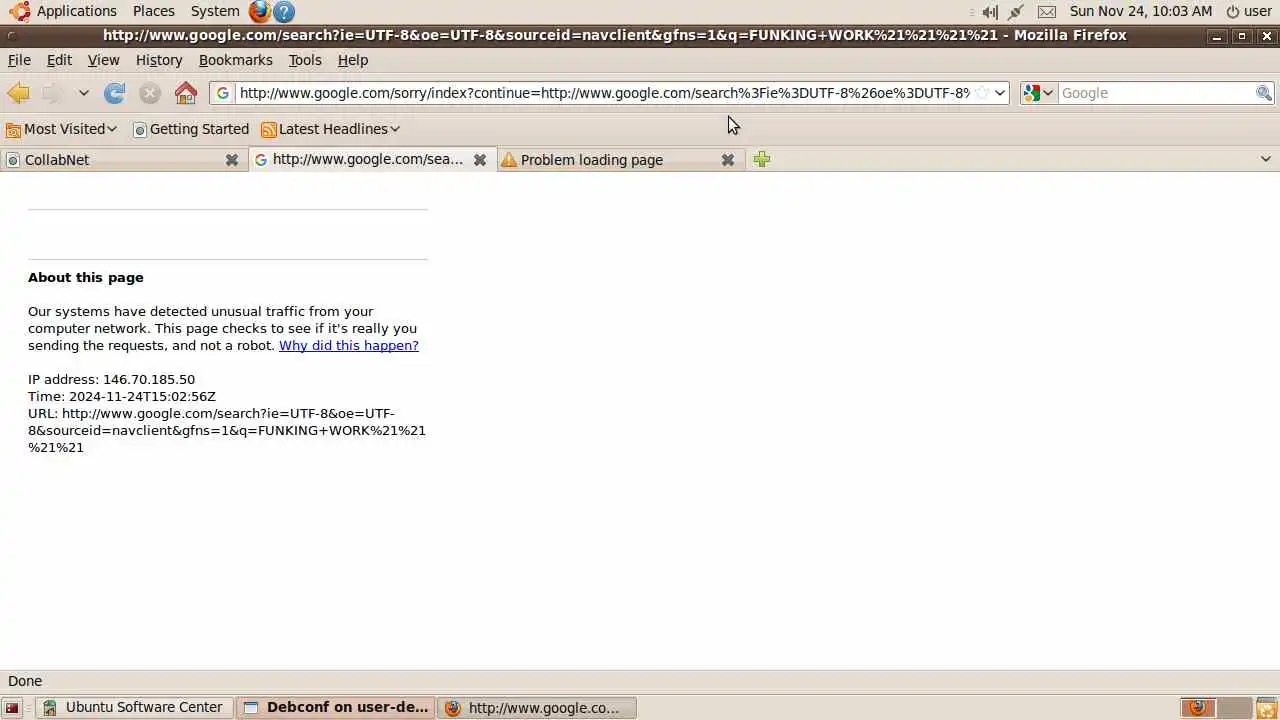Open the mail envelope indicator
The image size is (1280, 720).
click(1047, 12)
